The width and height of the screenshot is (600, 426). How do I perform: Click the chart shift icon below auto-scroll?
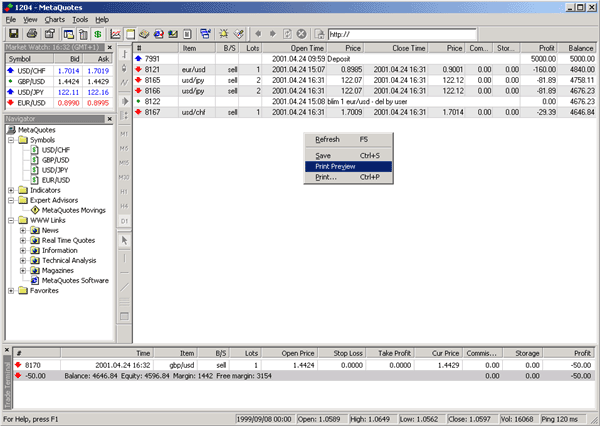coord(124,115)
